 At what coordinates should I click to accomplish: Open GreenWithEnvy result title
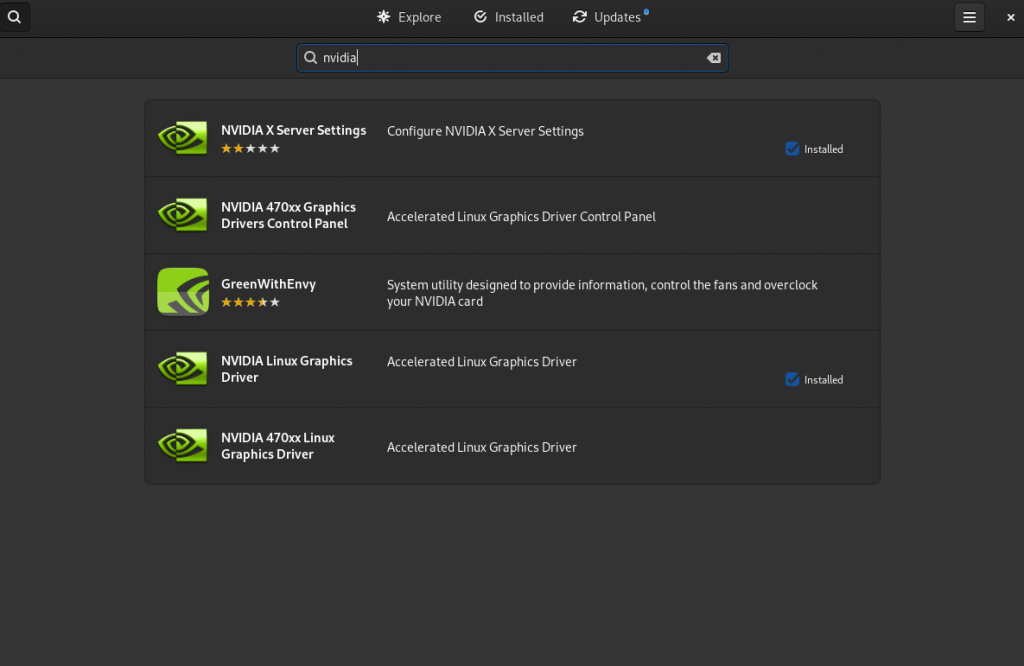268,284
